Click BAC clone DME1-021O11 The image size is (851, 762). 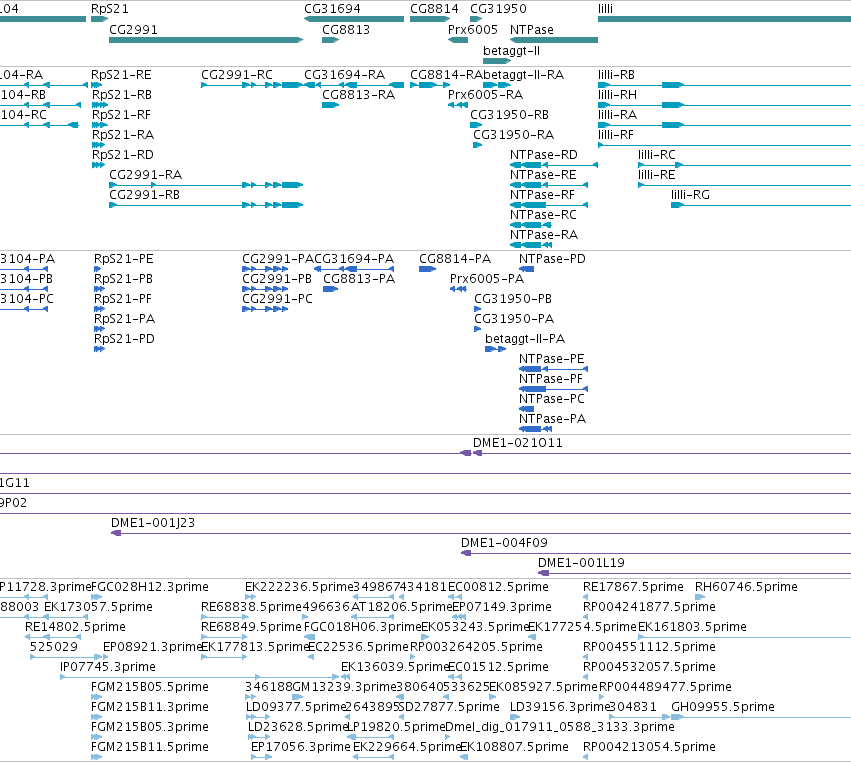coord(518,442)
